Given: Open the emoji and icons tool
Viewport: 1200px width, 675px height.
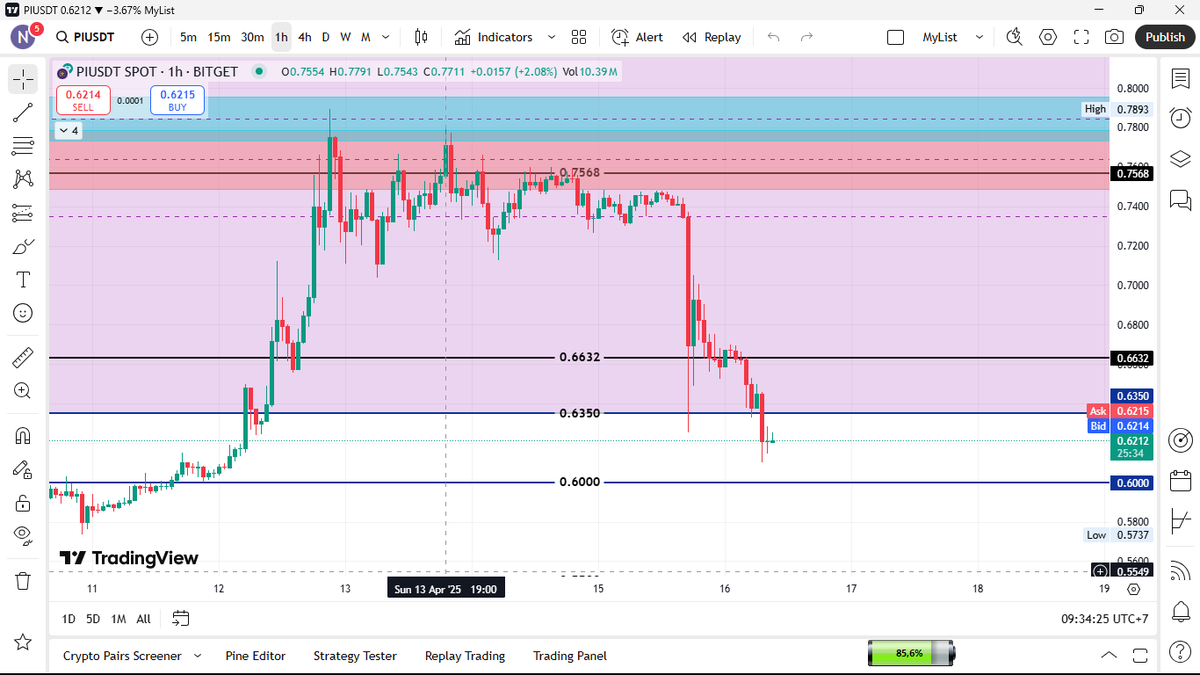Looking at the screenshot, I should [23, 313].
